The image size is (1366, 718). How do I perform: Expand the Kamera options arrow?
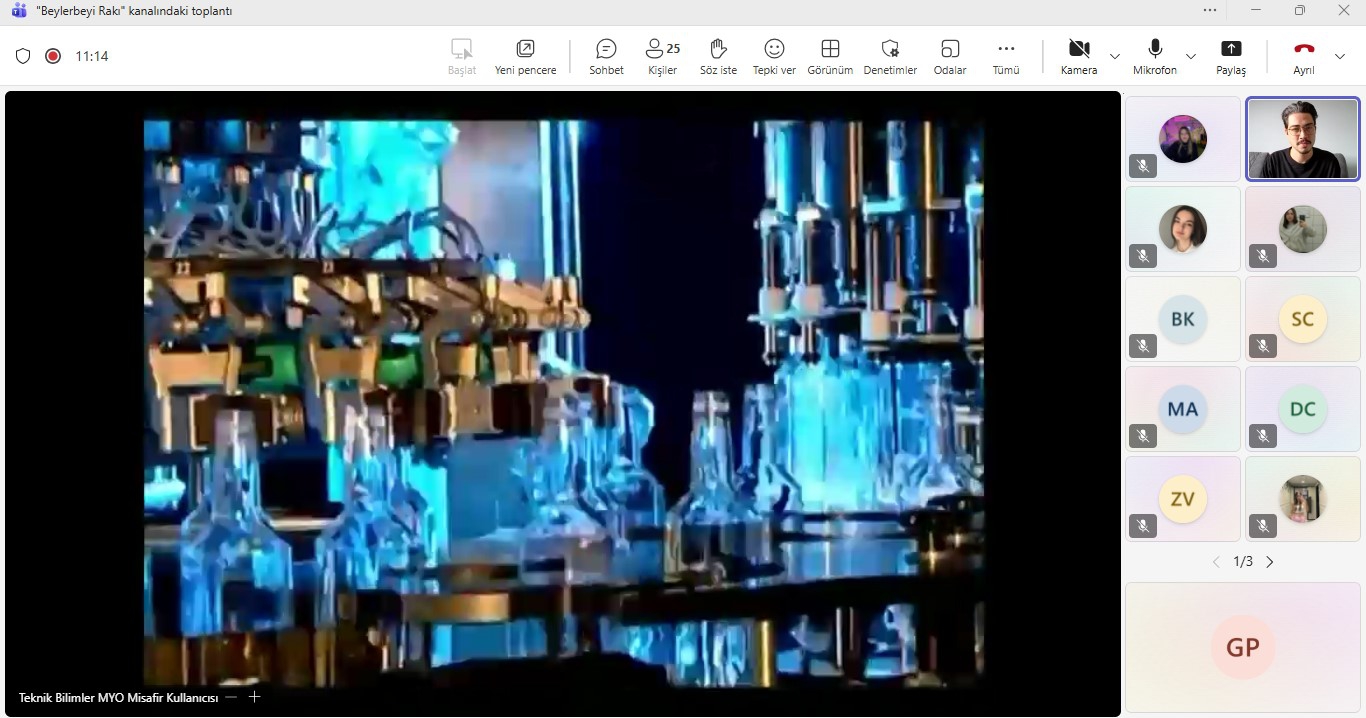(x=1115, y=56)
